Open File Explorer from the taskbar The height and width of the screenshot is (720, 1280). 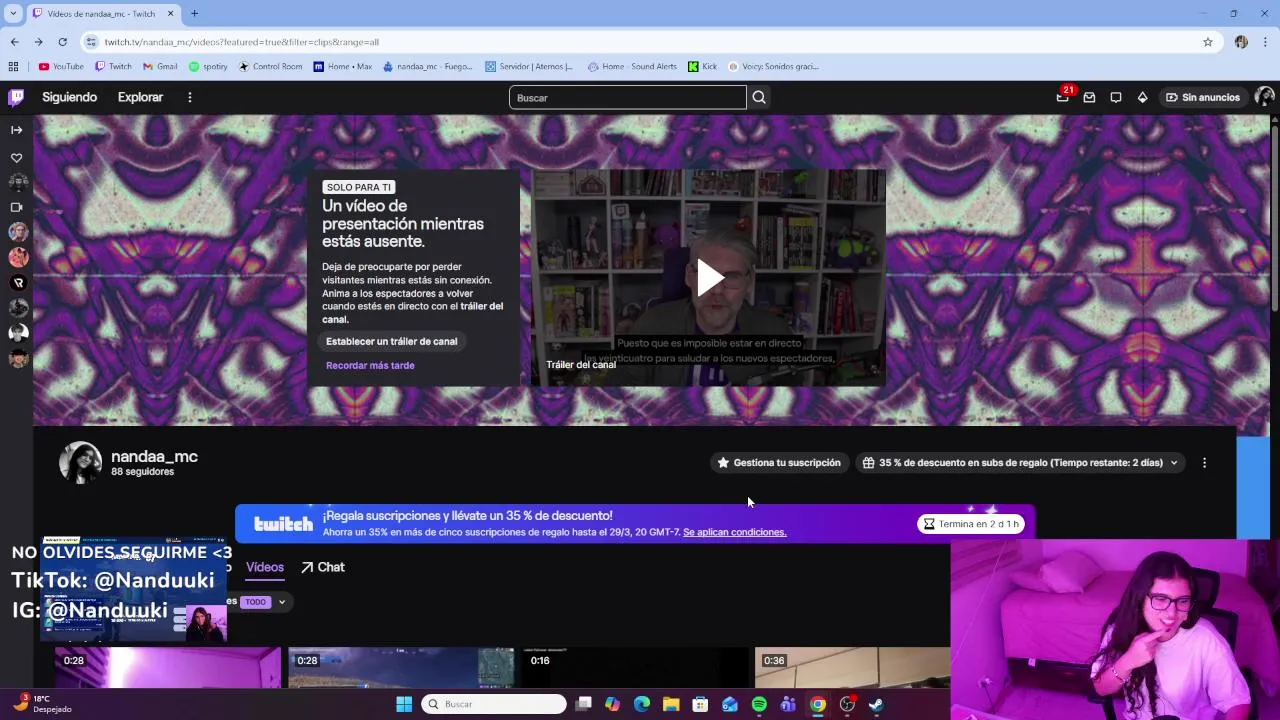point(671,704)
